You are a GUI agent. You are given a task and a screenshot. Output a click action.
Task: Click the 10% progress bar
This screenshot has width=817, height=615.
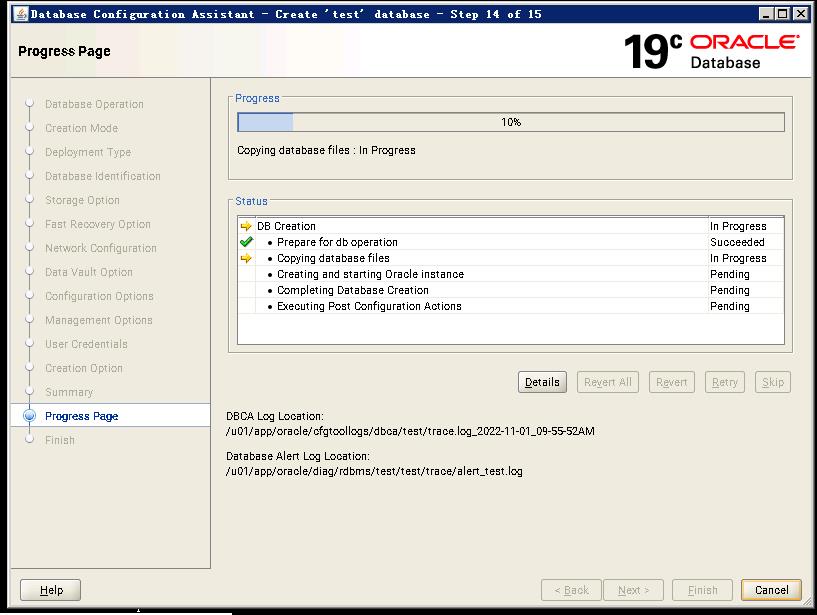[x=511, y=122]
